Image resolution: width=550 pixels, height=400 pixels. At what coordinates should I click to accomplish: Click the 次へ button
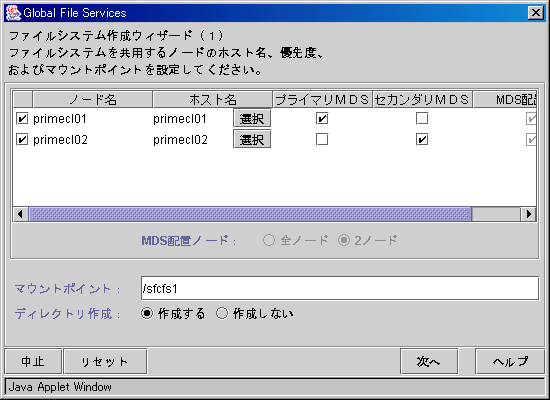429,361
